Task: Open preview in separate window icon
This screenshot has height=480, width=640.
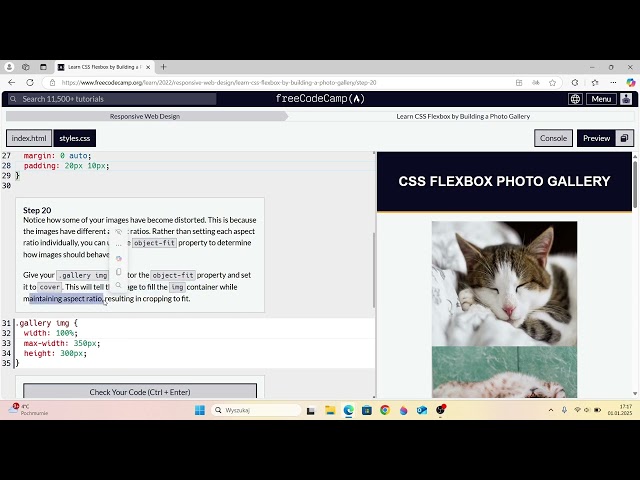Action: point(624,138)
